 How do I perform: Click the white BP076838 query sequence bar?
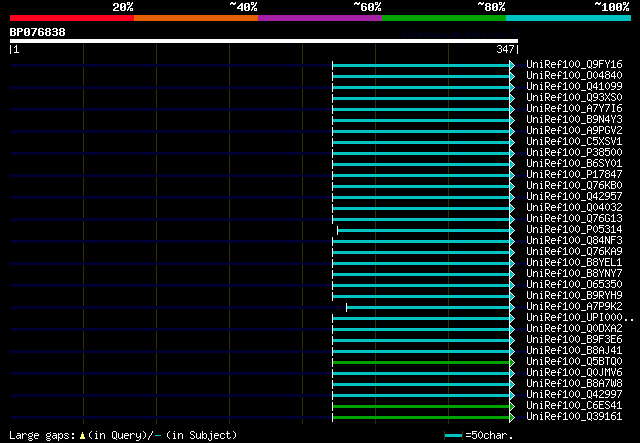click(264, 41)
